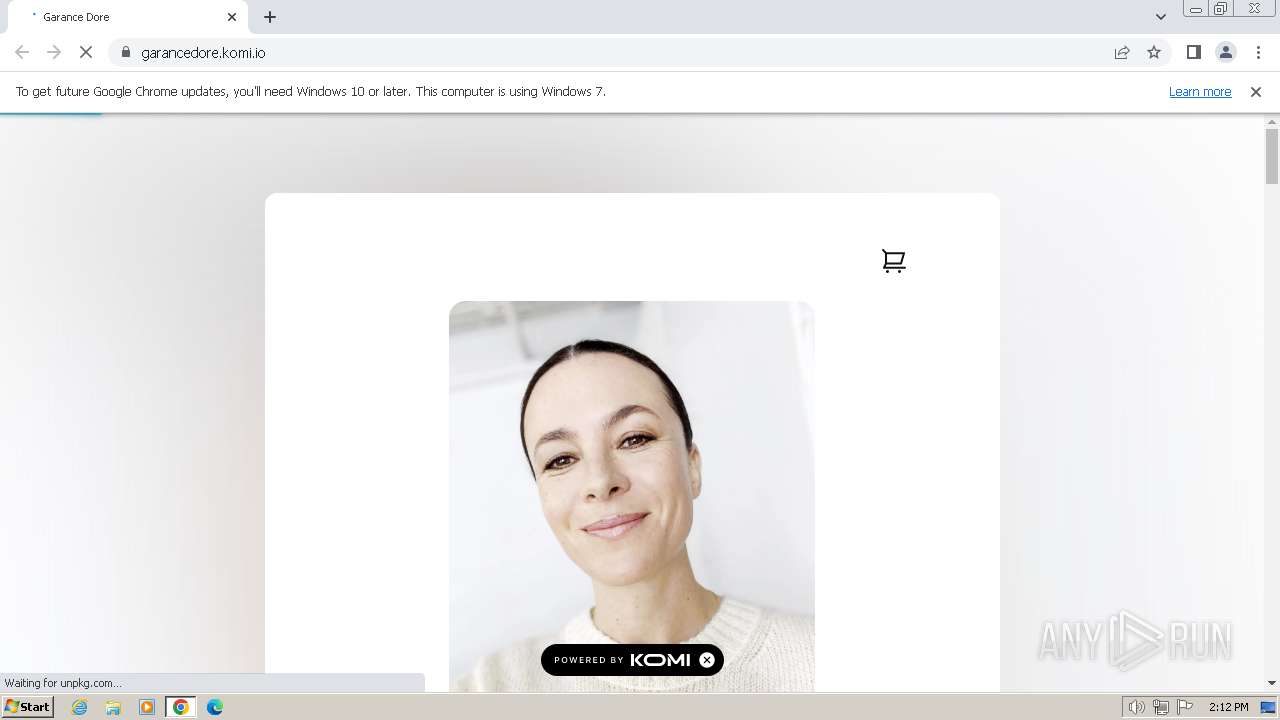Dismiss the Powered by Komi banner
Screen dimensions: 1280x720
707,660
